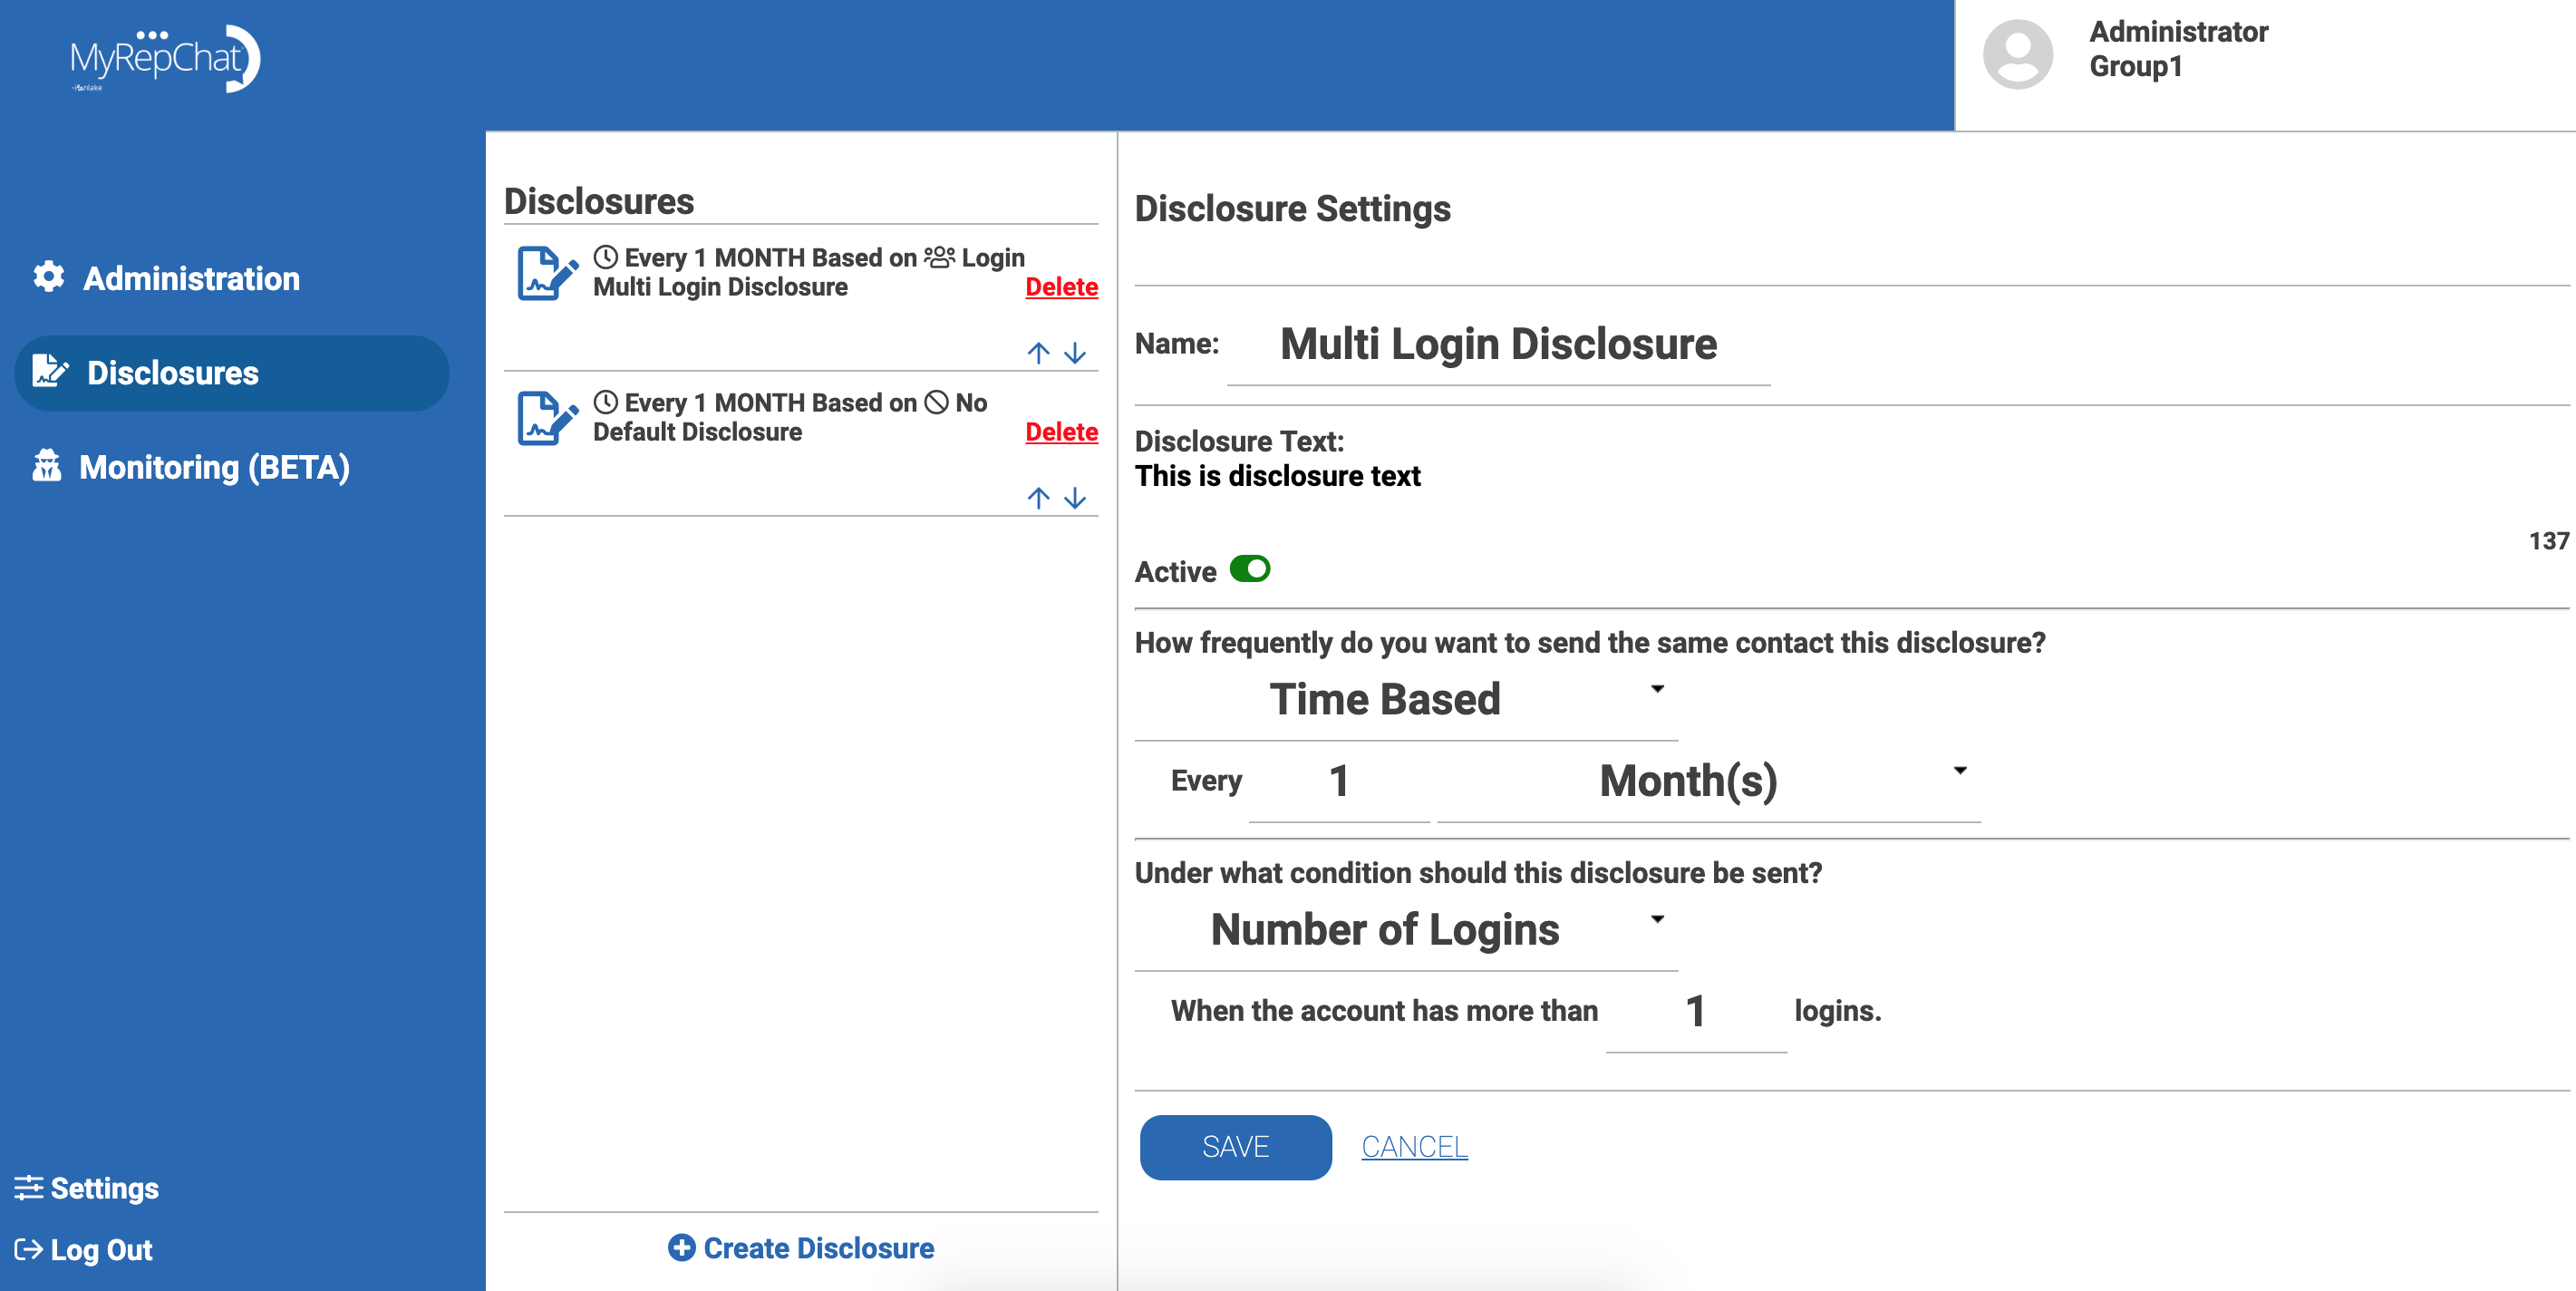Image resolution: width=2576 pixels, height=1291 pixels.
Task: Move Default Disclosure up with arrow
Action: pyautogui.click(x=1038, y=498)
